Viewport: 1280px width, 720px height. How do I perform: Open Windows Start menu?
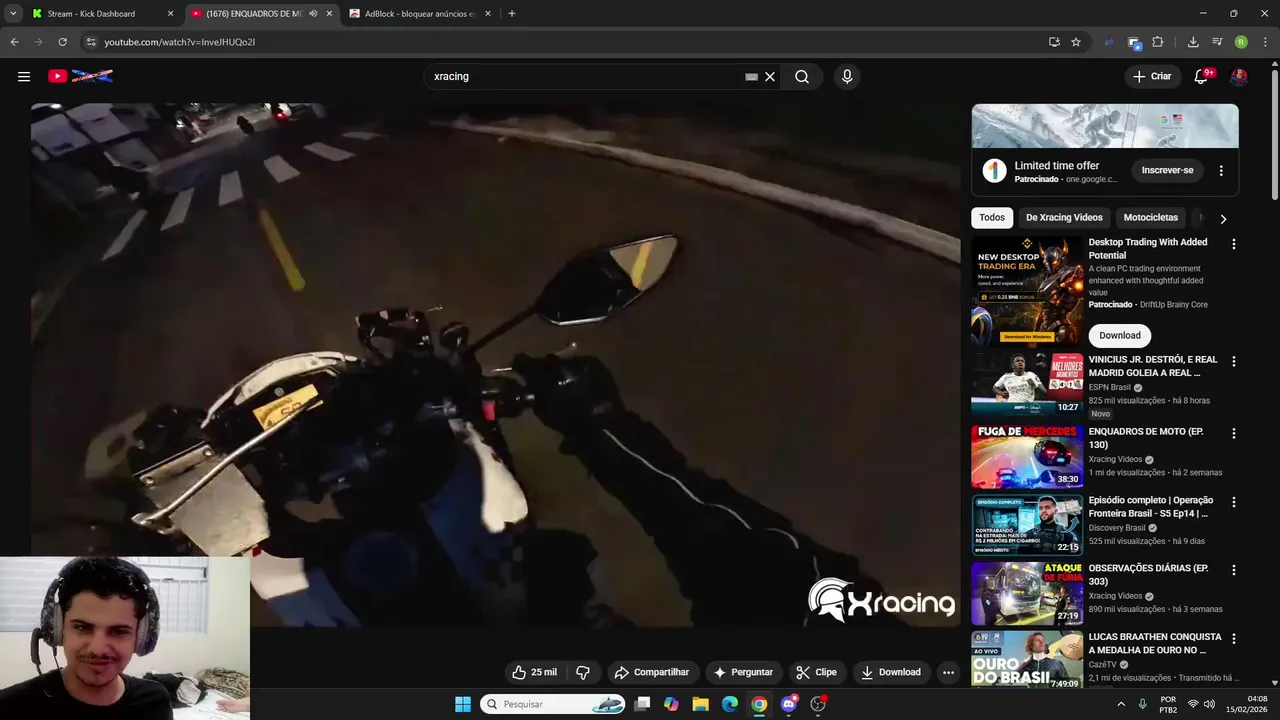[x=463, y=704]
